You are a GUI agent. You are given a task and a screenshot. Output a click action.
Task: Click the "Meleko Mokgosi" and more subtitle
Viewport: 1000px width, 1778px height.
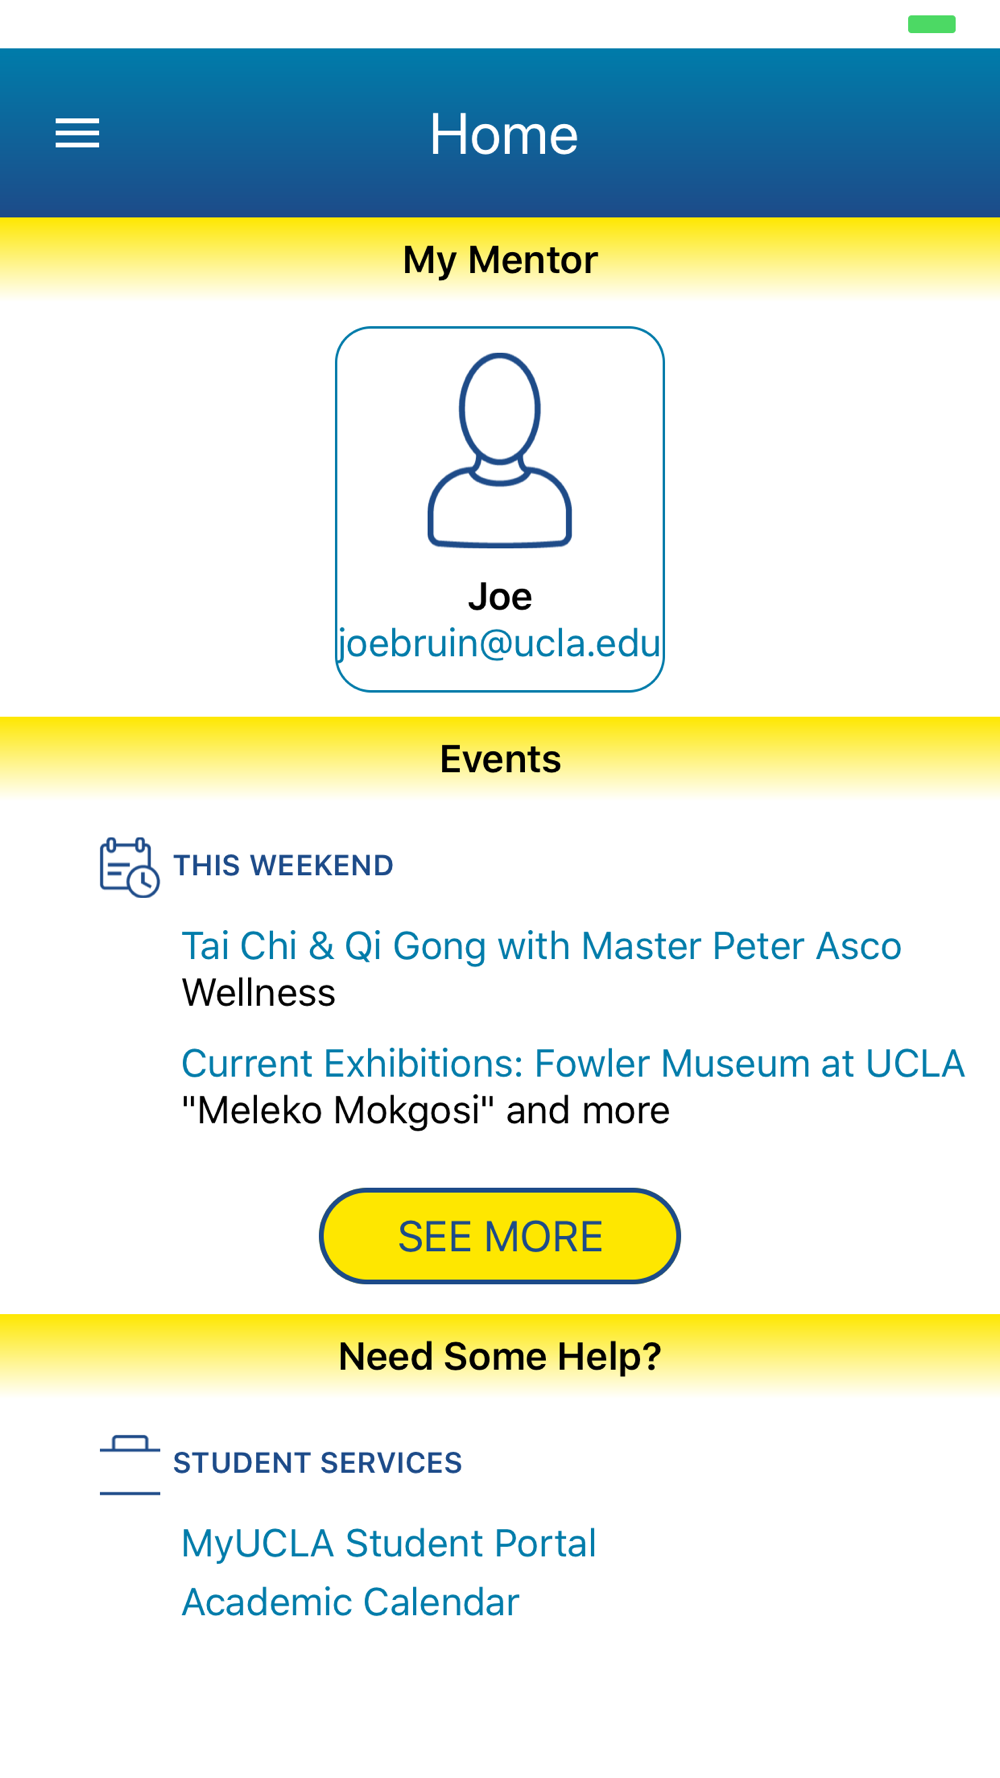pyautogui.click(x=425, y=1111)
